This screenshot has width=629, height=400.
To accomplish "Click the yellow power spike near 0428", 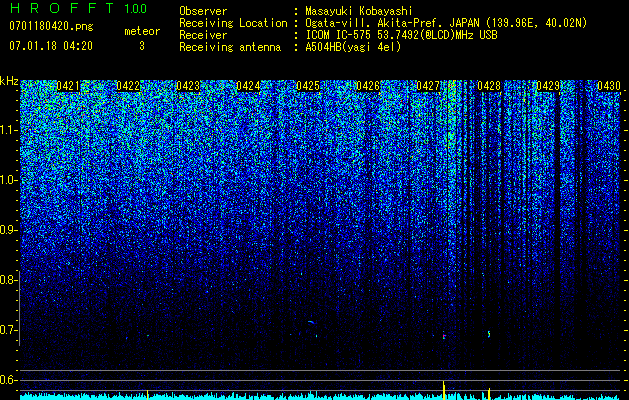I will 489,394.
